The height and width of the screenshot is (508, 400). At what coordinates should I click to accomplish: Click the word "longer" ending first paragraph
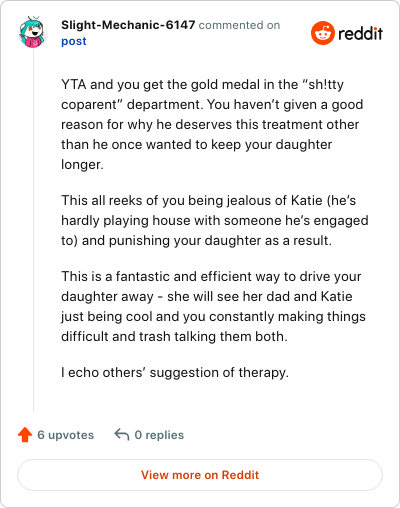click(x=80, y=165)
